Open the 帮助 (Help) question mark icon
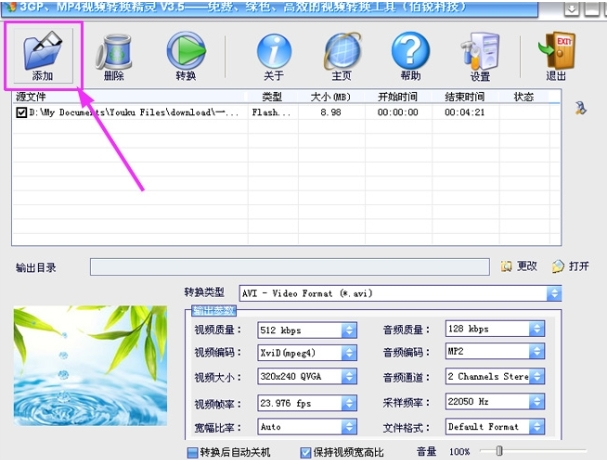609x460 pixels. 410,53
